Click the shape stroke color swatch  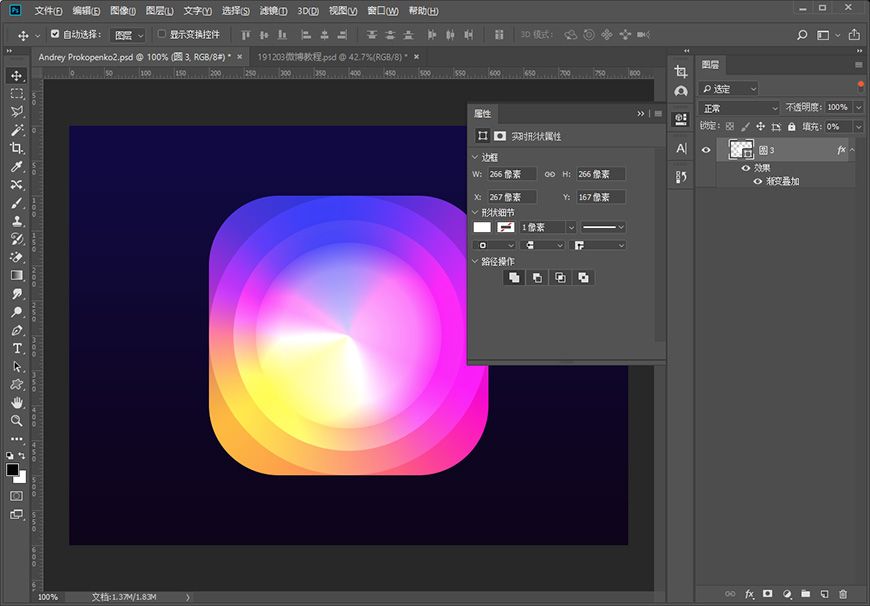pos(505,227)
